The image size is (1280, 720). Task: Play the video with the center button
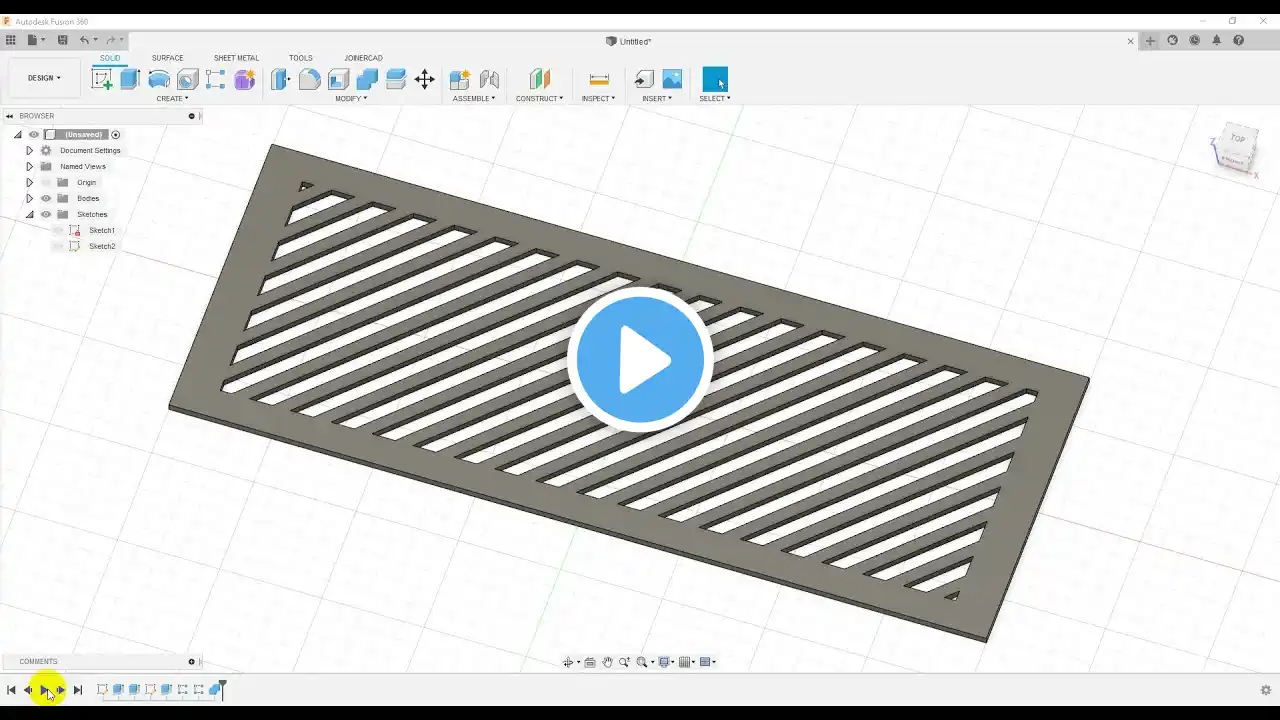click(640, 360)
